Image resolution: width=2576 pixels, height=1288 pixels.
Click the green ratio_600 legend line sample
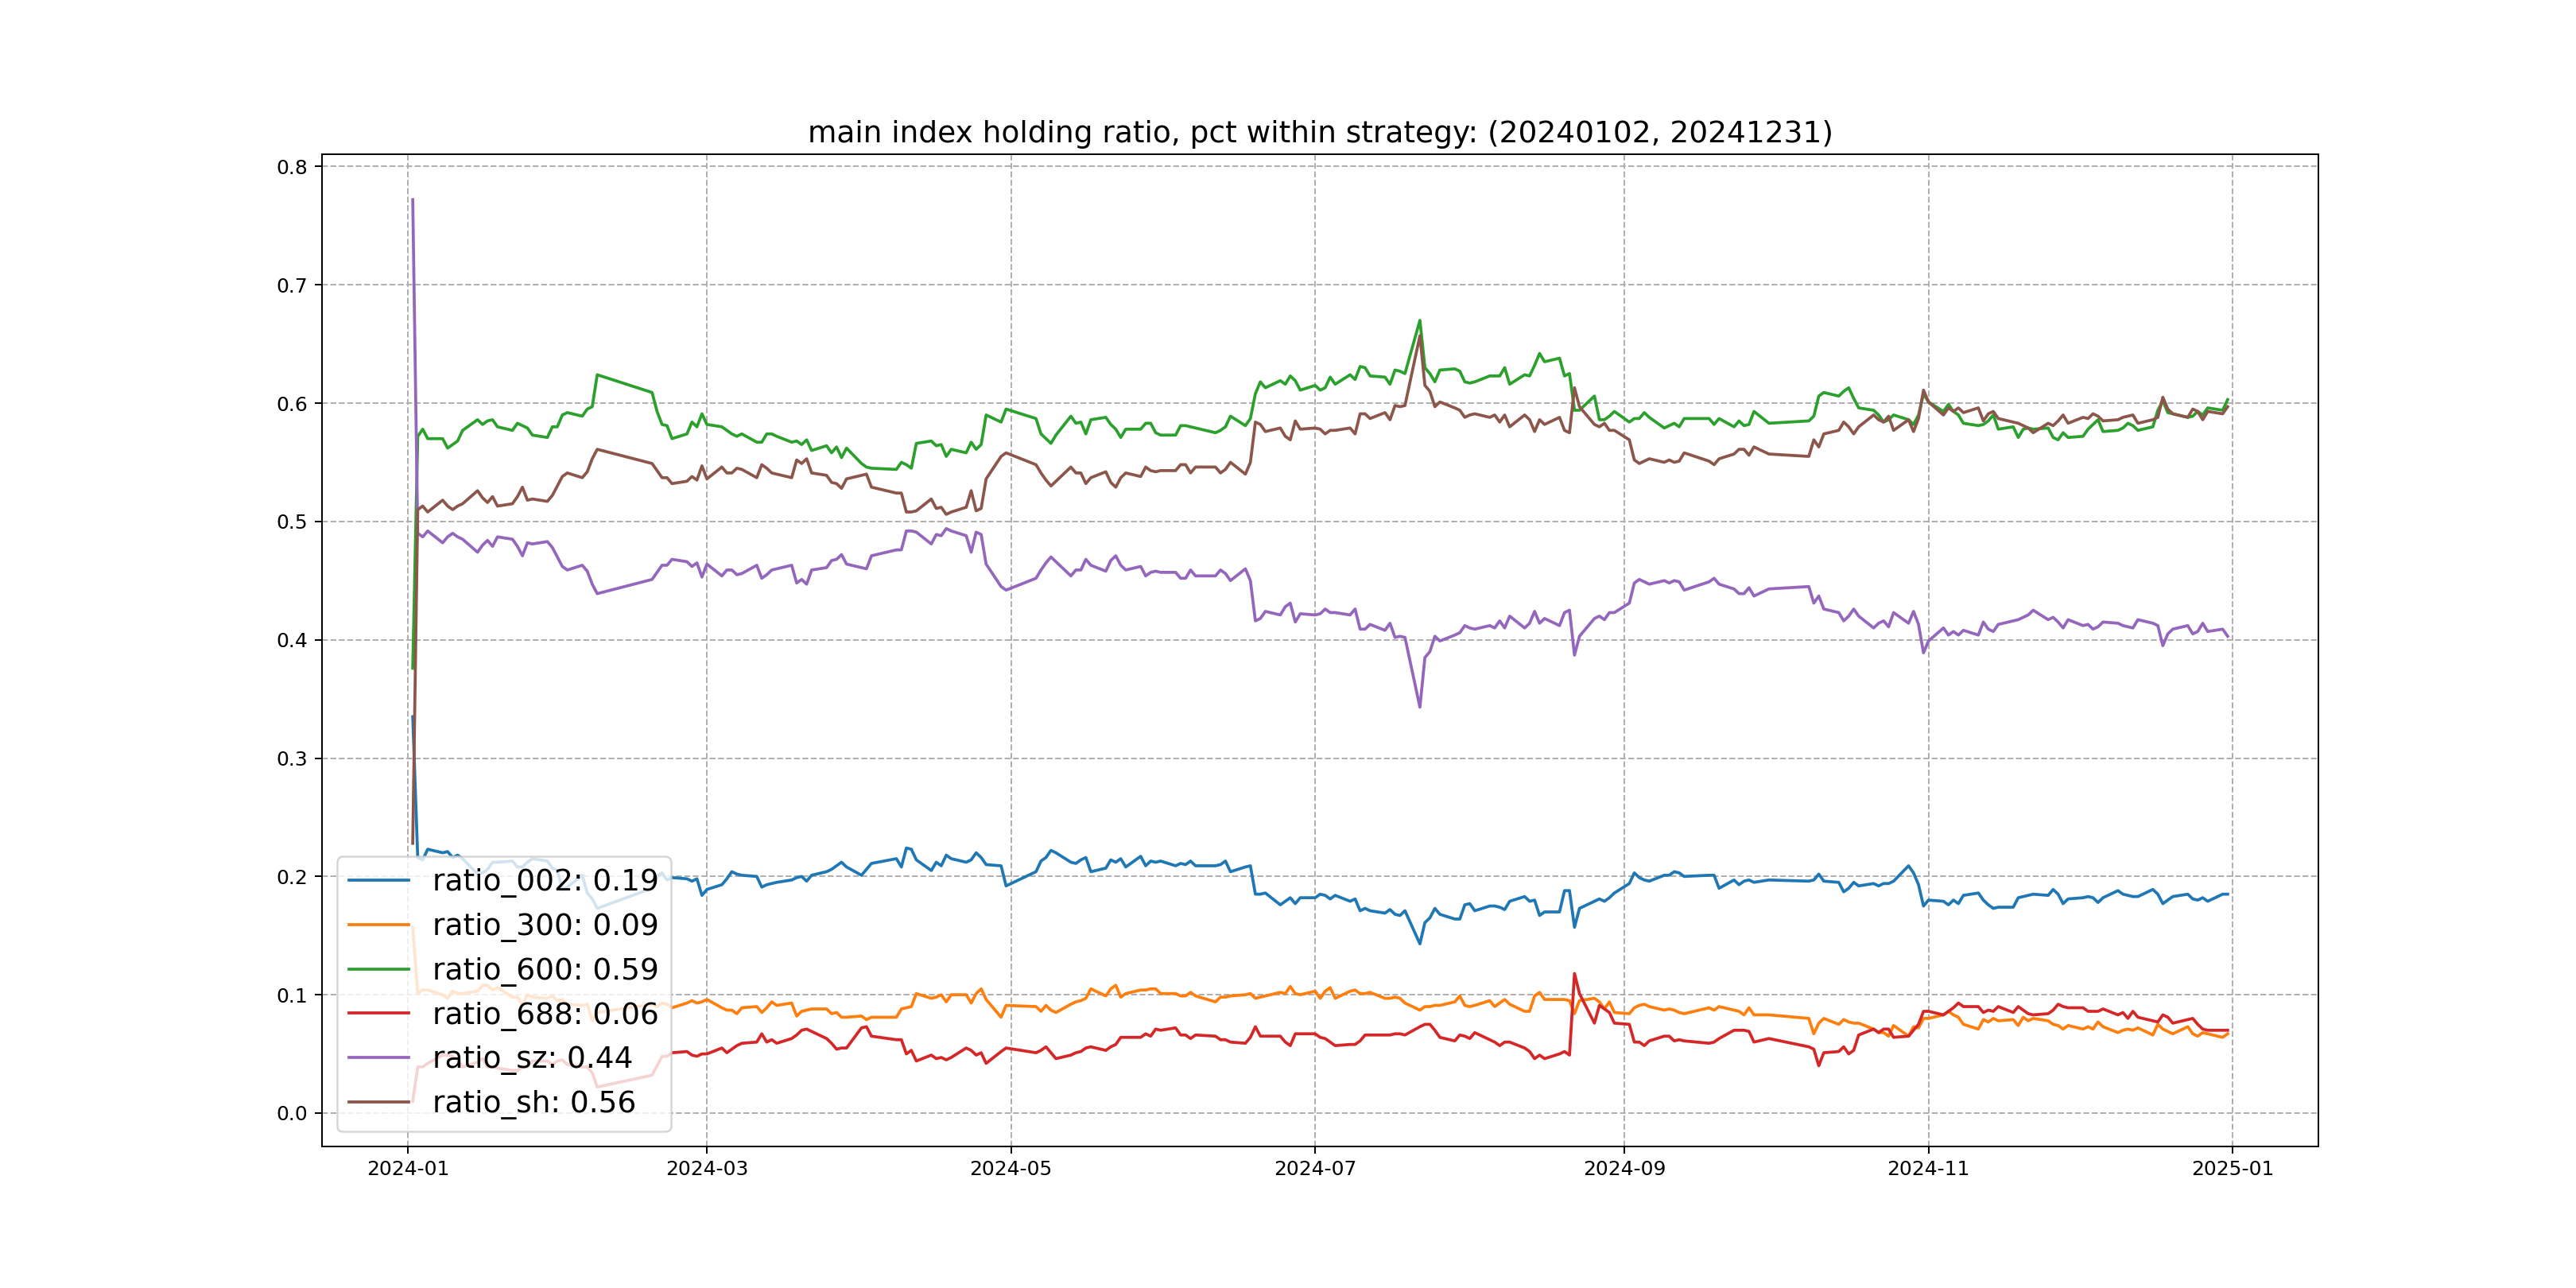[378, 969]
